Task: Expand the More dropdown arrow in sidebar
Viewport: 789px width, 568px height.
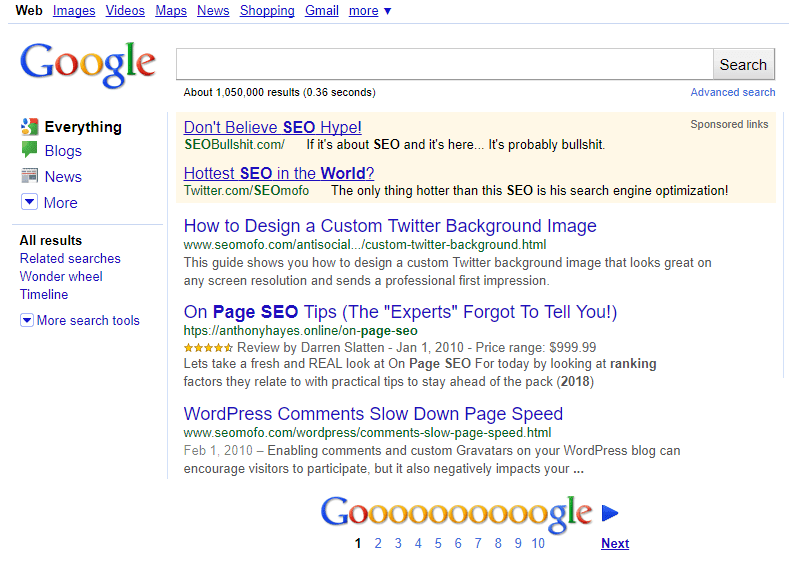Action: point(29,202)
